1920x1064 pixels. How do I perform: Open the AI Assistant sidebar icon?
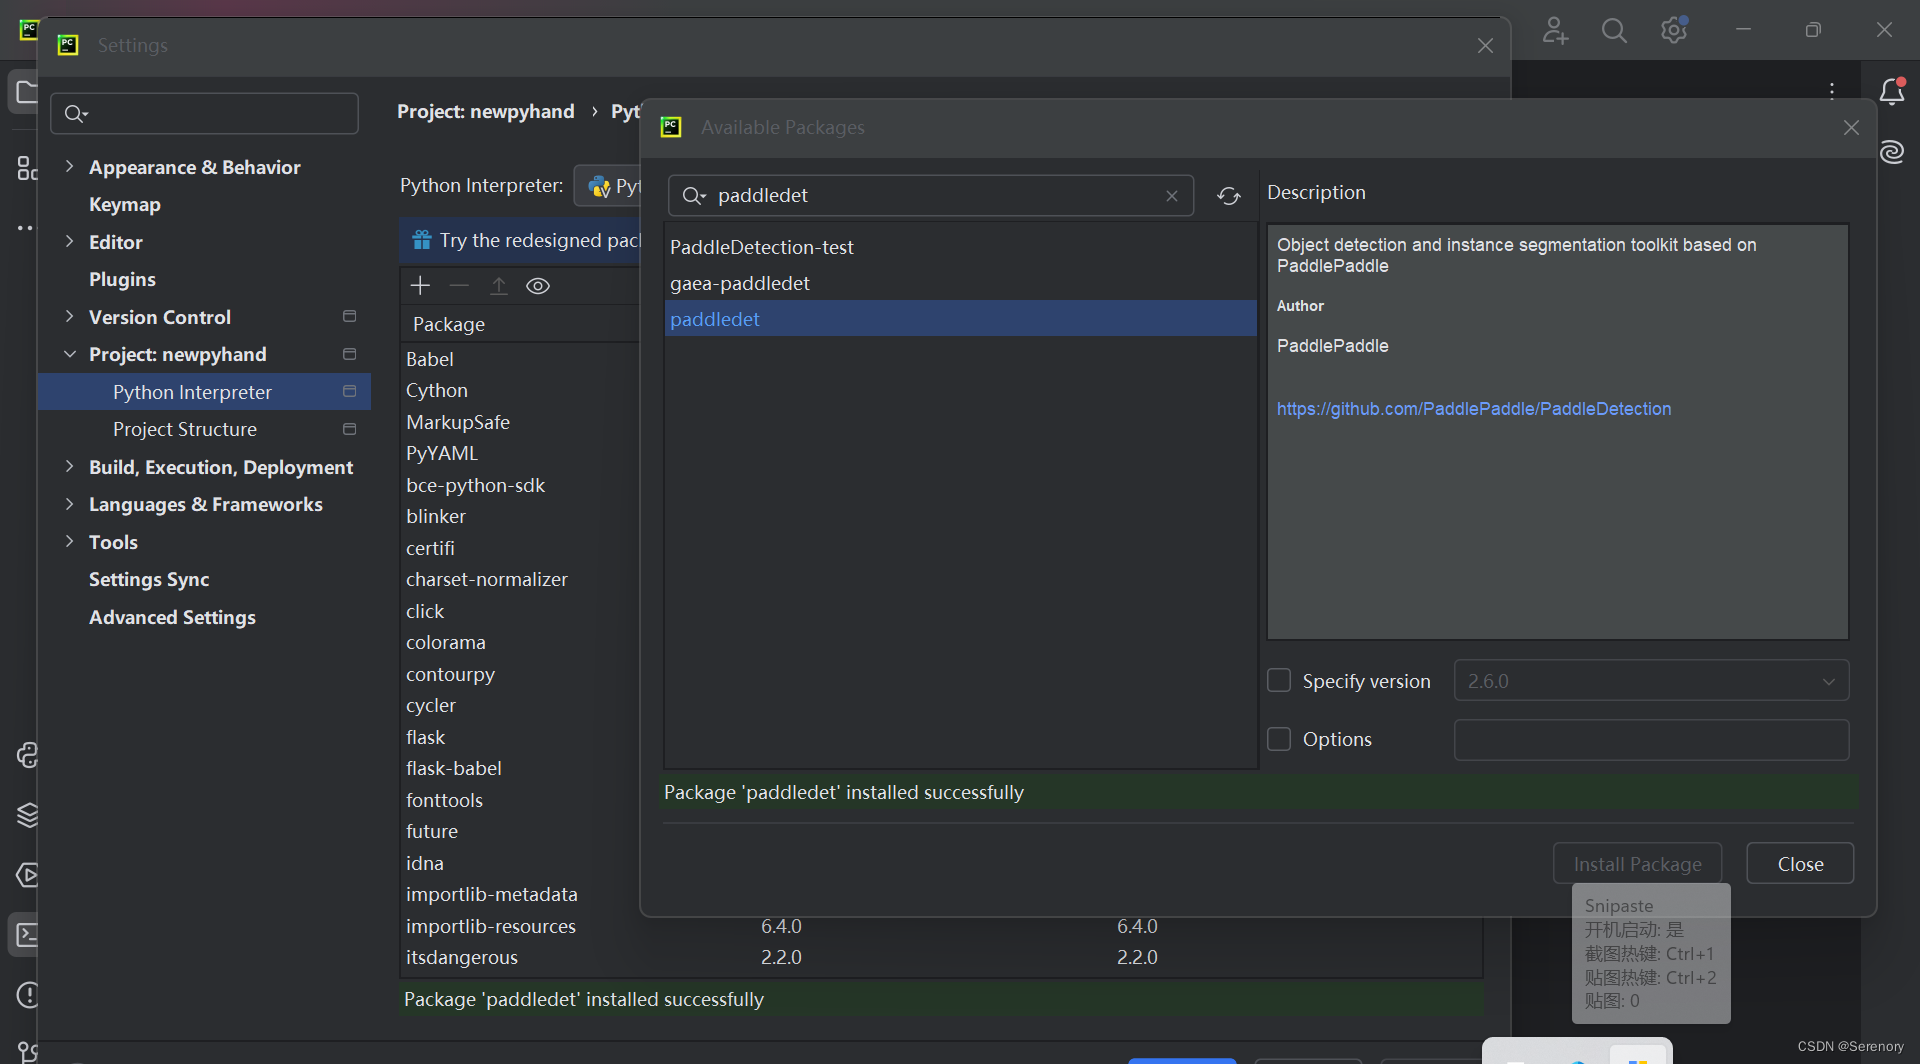[x=1893, y=152]
